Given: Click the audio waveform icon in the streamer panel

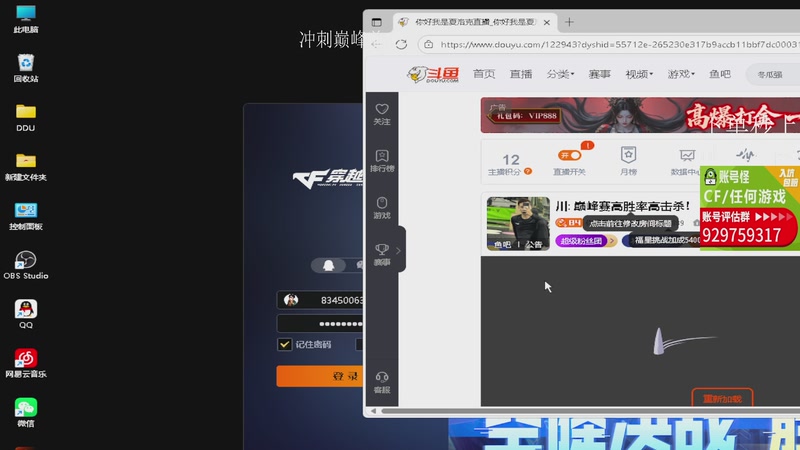Looking at the screenshot, I should 745,154.
